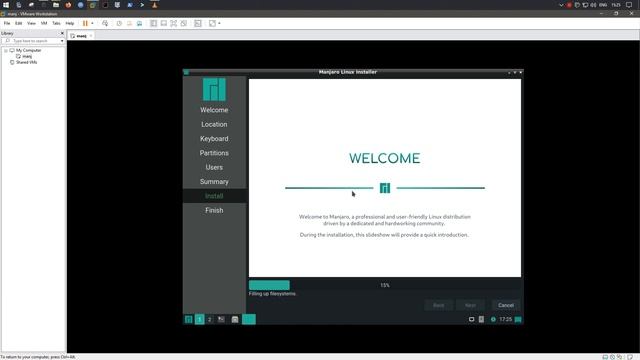Select Shared VMs in the library
The image size is (640, 360).
coord(27,62)
